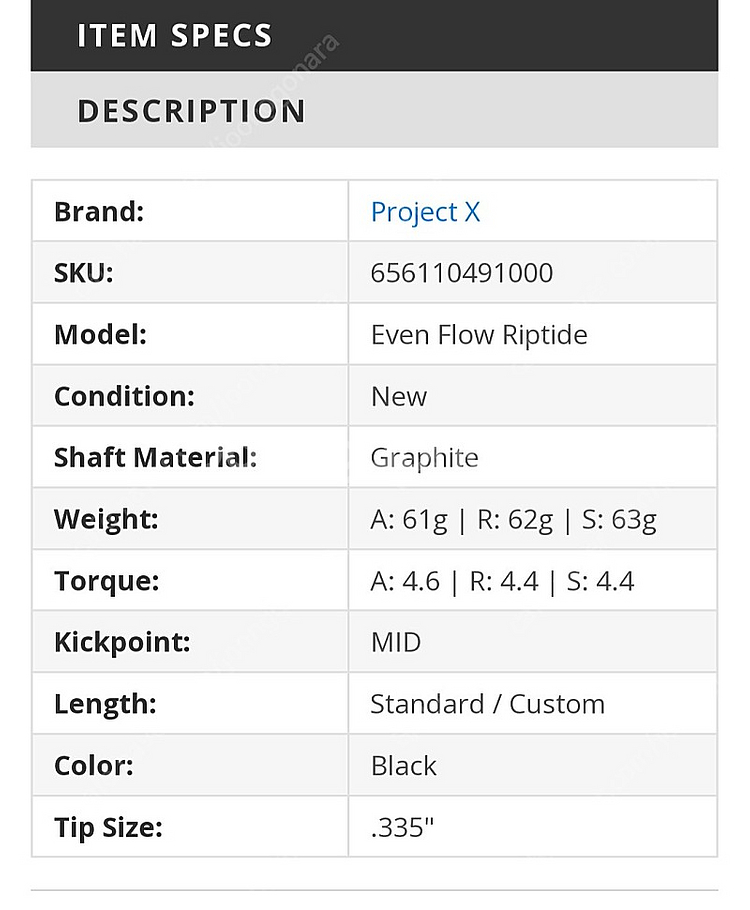
Task: Select the Condition value New
Action: point(399,396)
